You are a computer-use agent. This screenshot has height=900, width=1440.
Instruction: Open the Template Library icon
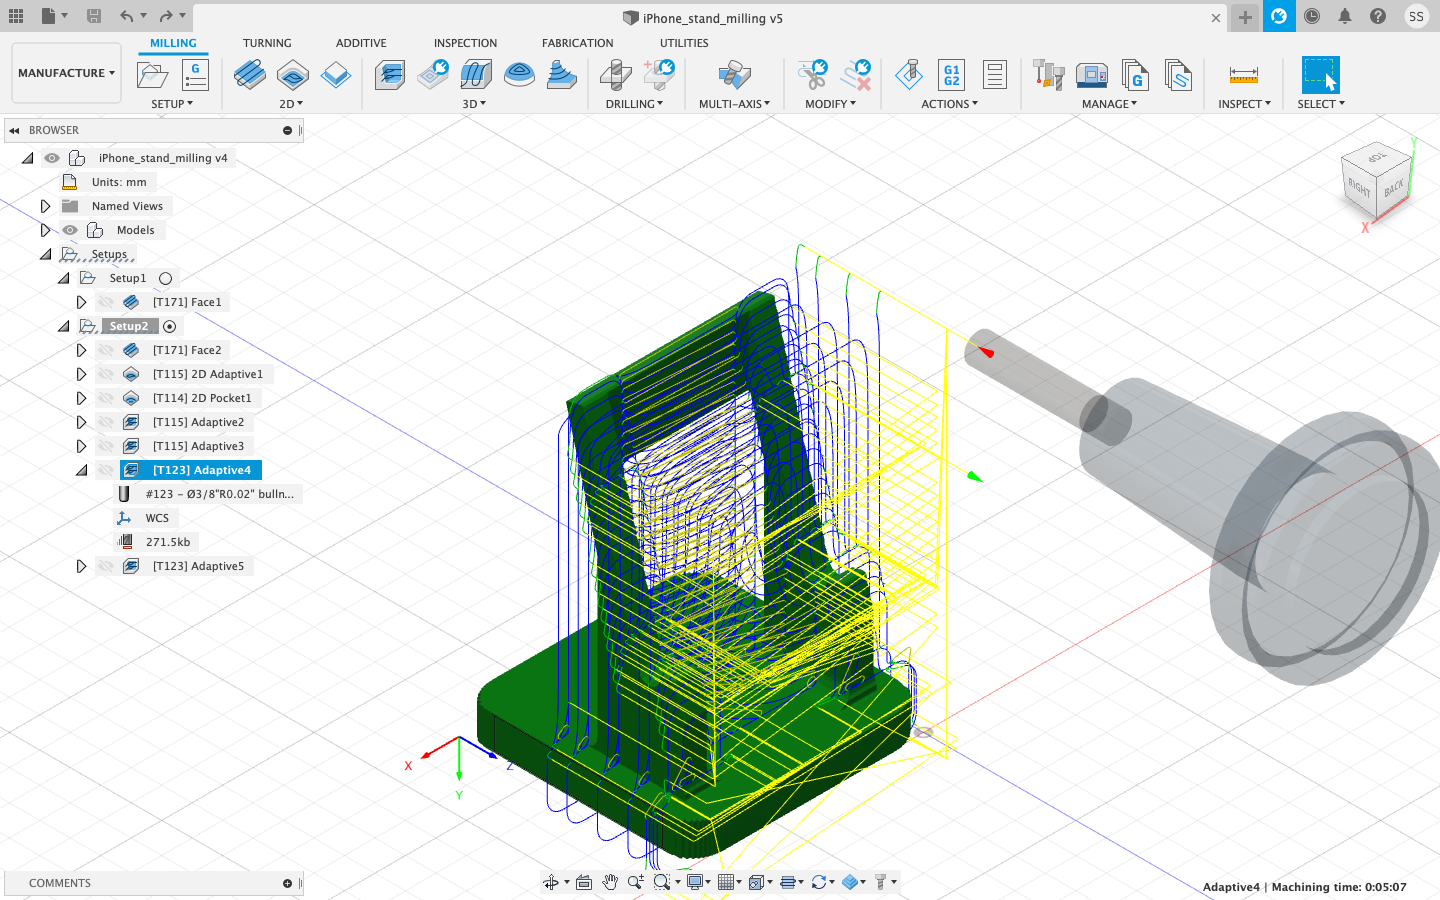1178,75
